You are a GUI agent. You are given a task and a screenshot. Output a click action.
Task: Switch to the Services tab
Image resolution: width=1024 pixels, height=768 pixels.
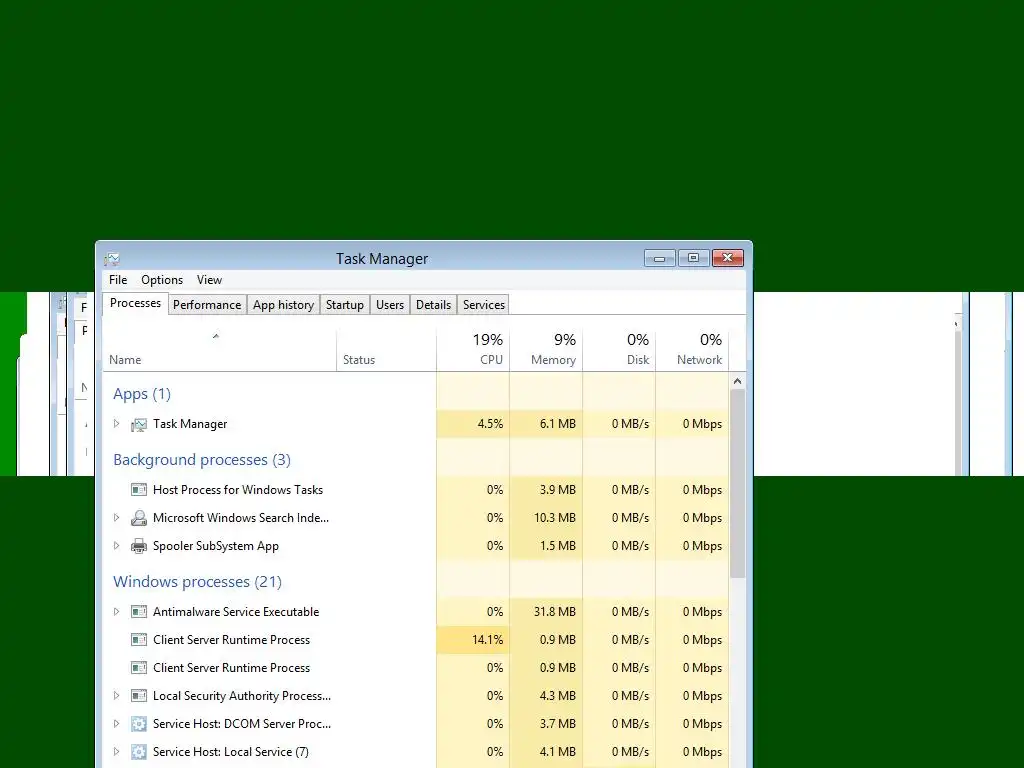click(484, 305)
